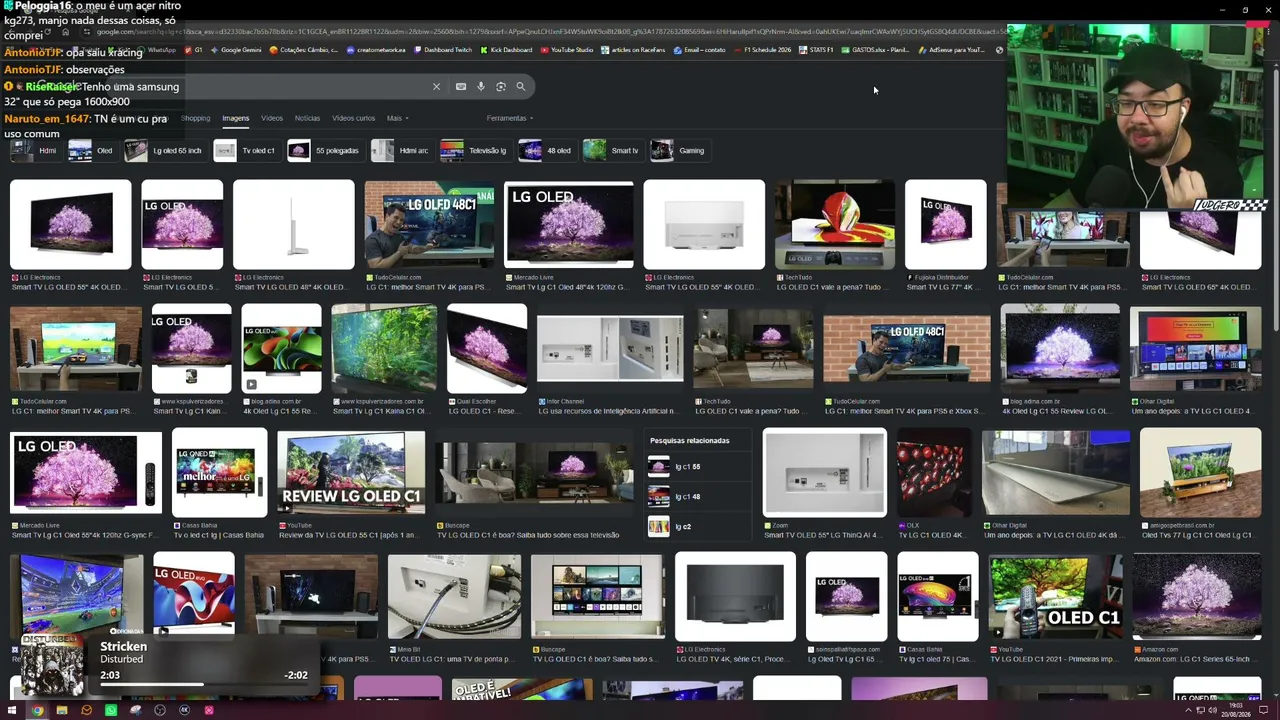
Task: Apply the Lg oled 65 inch filter chip
Action: click(x=164, y=151)
